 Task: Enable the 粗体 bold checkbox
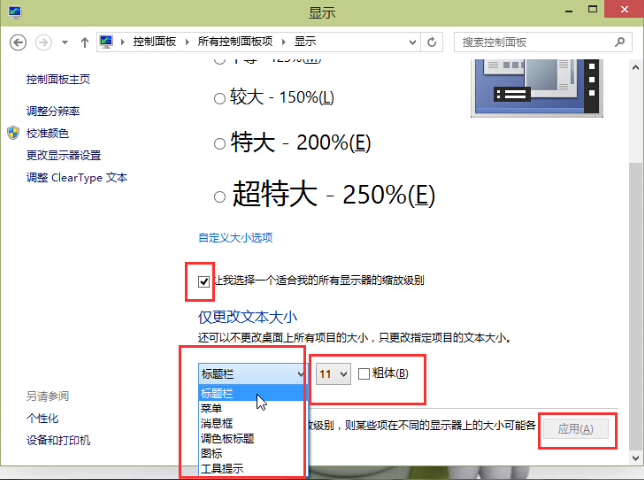pos(364,374)
